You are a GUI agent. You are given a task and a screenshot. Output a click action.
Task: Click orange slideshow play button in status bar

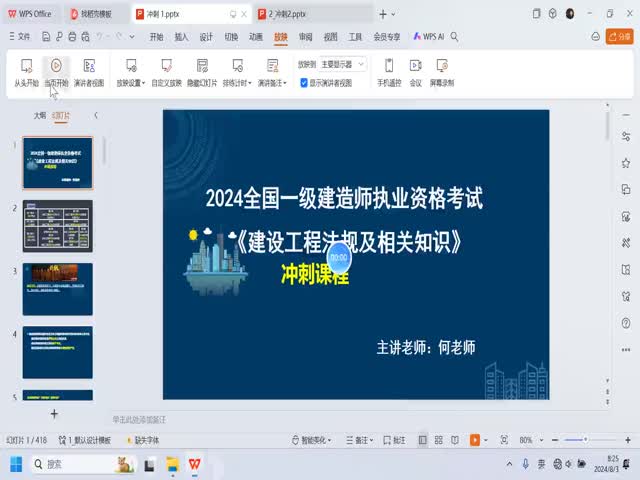click(x=475, y=440)
